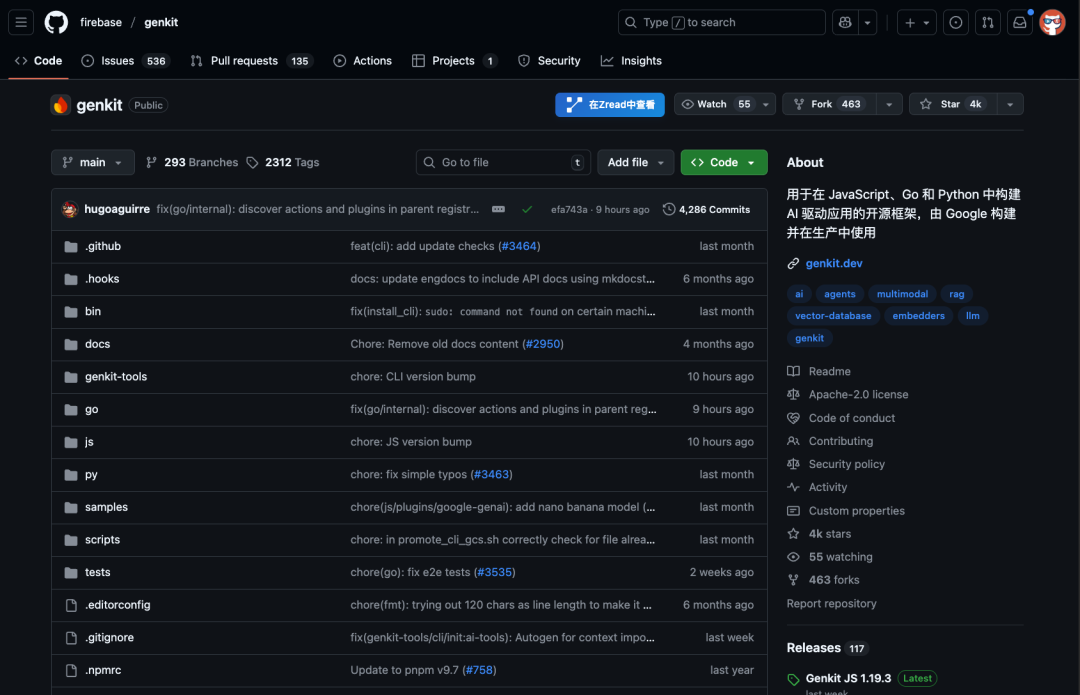
Task: Open the issues icon in header
Action: pos(955,22)
